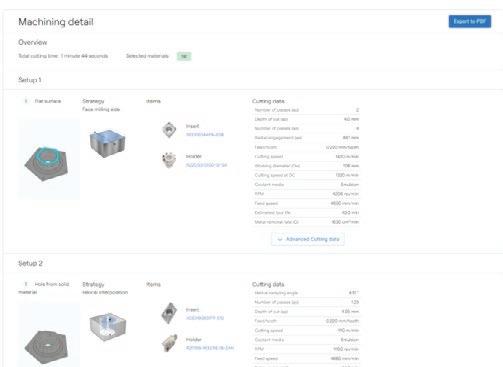The image size is (503, 367).
Task: Expand Advanced Cutting data in Setup 1
Action: tap(308, 239)
